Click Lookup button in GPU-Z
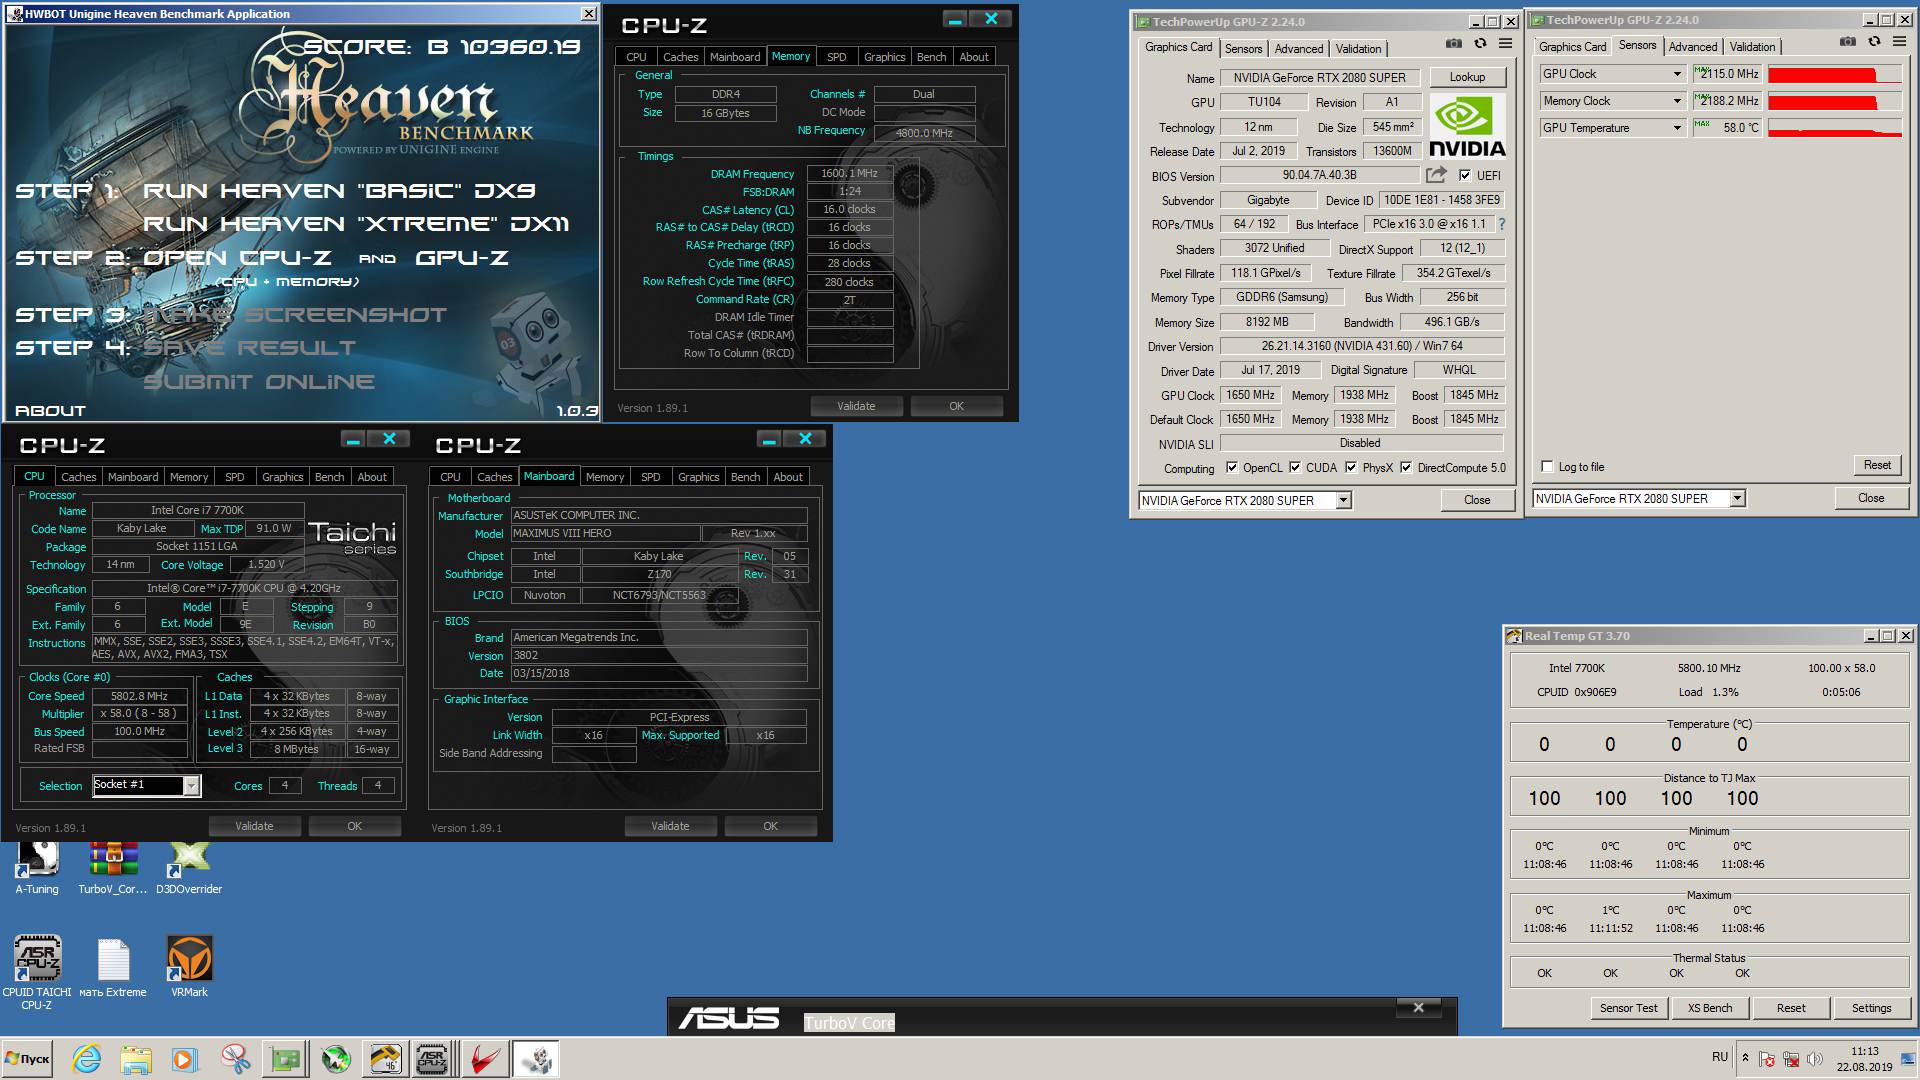The height and width of the screenshot is (1080, 1920). (x=1467, y=77)
